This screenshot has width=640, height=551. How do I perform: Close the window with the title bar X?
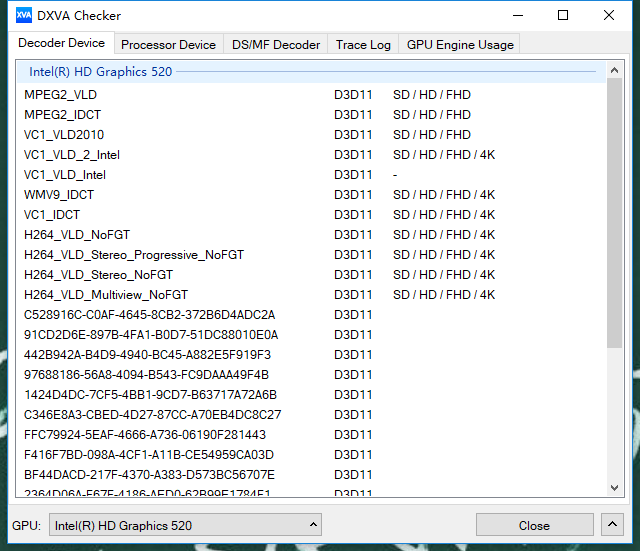click(609, 16)
